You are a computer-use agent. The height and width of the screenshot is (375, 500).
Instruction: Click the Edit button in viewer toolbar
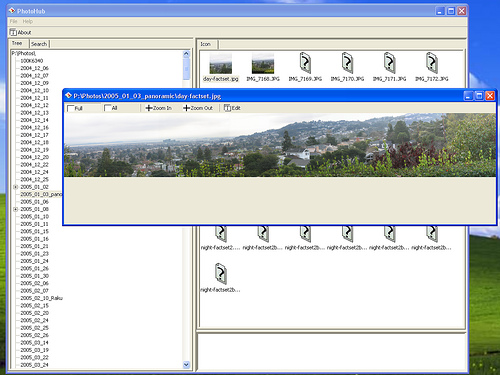(232, 108)
